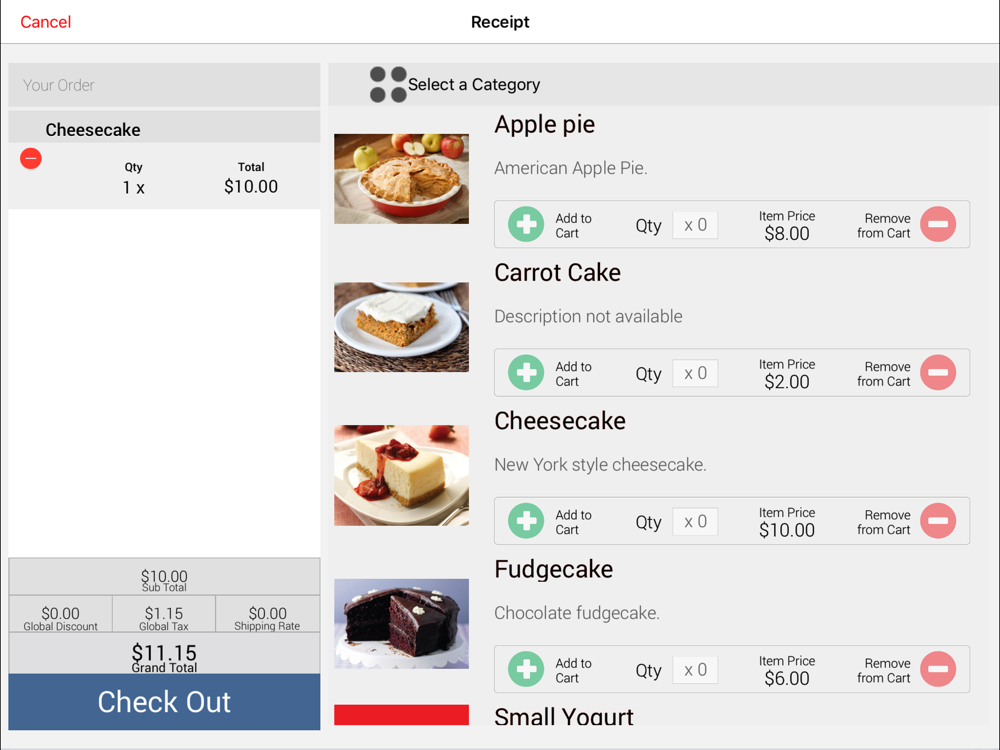Click the Cancel link
1000x750 pixels.
45,22
